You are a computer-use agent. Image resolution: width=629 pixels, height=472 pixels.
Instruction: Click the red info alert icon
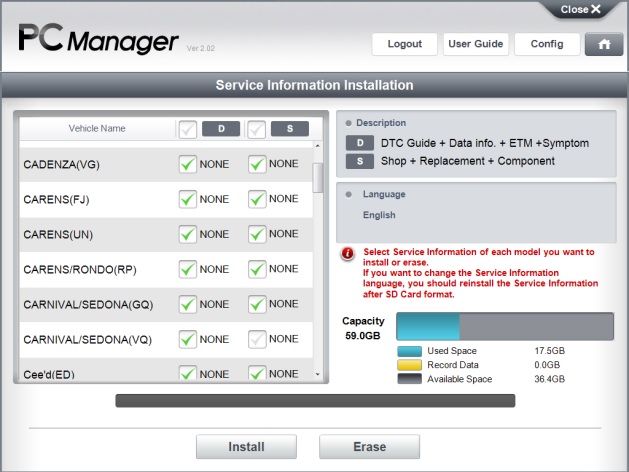tap(347, 253)
